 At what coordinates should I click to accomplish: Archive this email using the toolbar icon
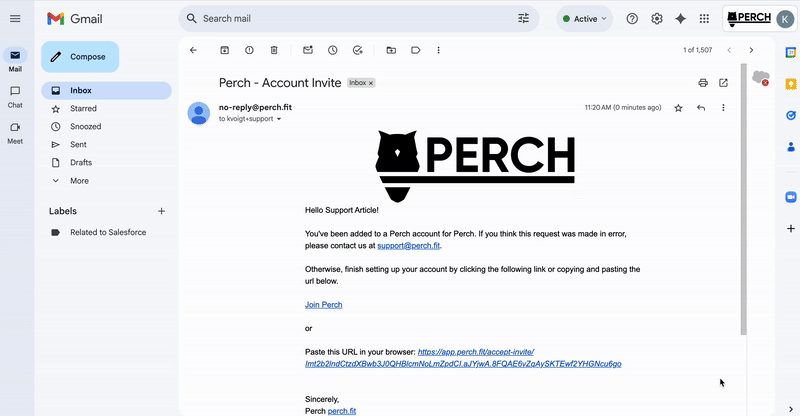[x=224, y=50]
